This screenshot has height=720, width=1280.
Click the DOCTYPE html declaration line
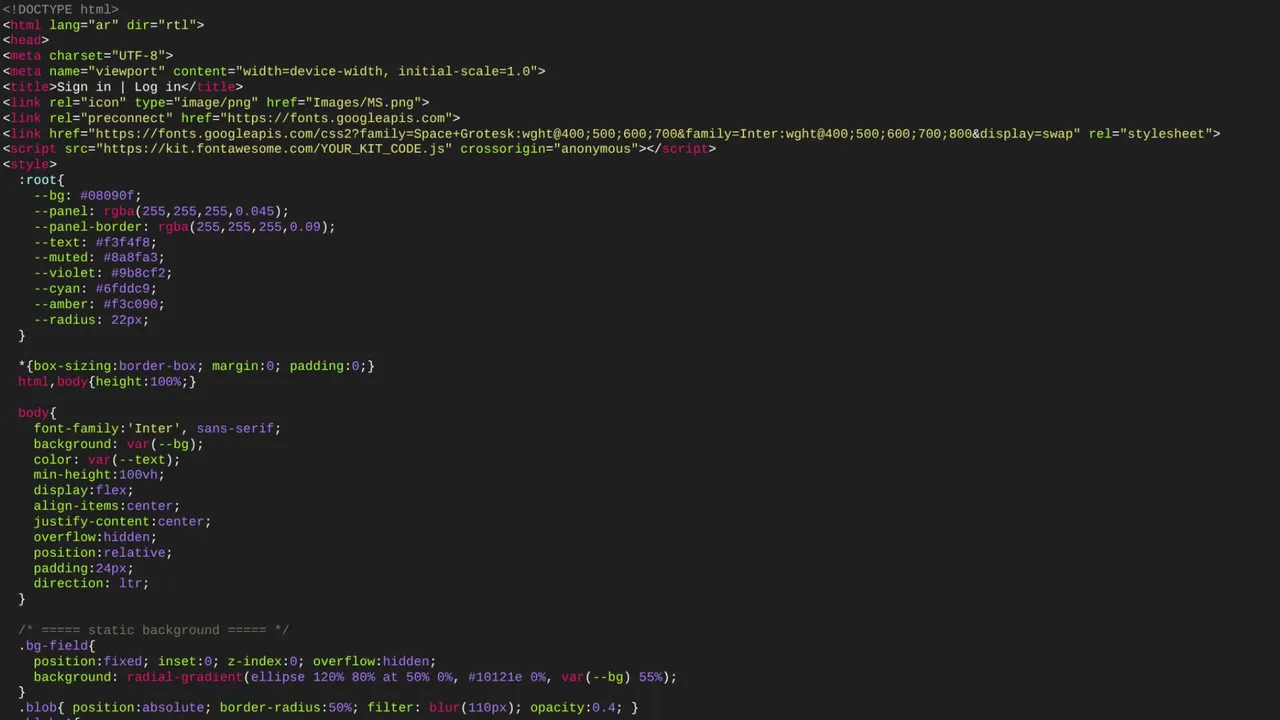[60, 9]
